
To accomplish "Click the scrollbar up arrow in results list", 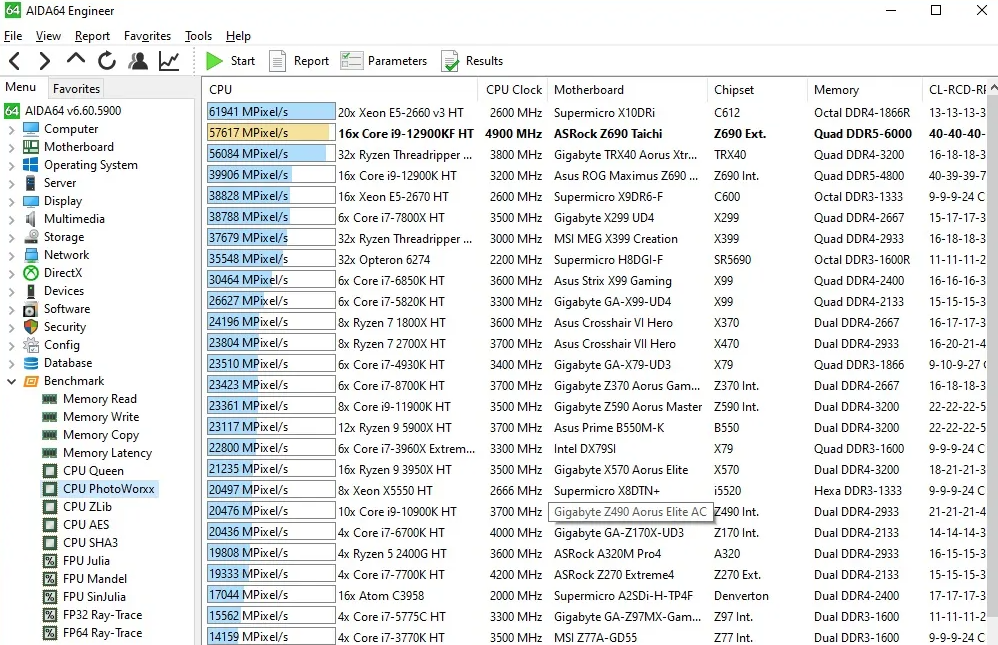I will [x=992, y=90].
